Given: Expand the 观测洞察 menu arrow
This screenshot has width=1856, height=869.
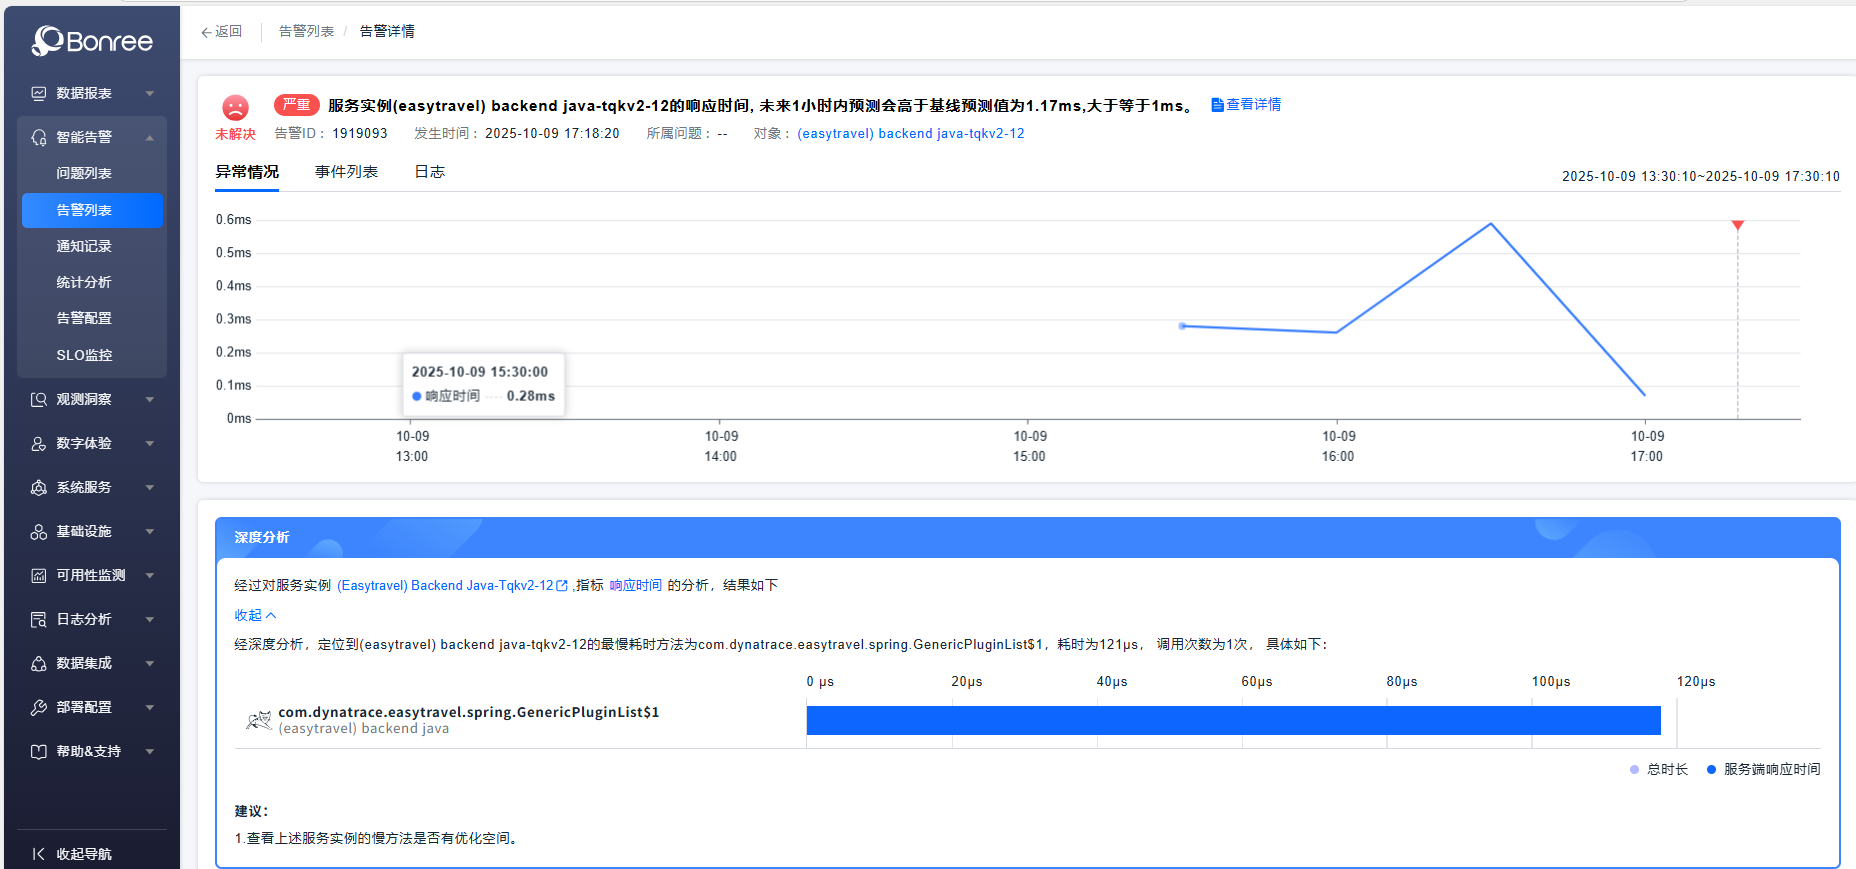Looking at the screenshot, I should point(150,399).
